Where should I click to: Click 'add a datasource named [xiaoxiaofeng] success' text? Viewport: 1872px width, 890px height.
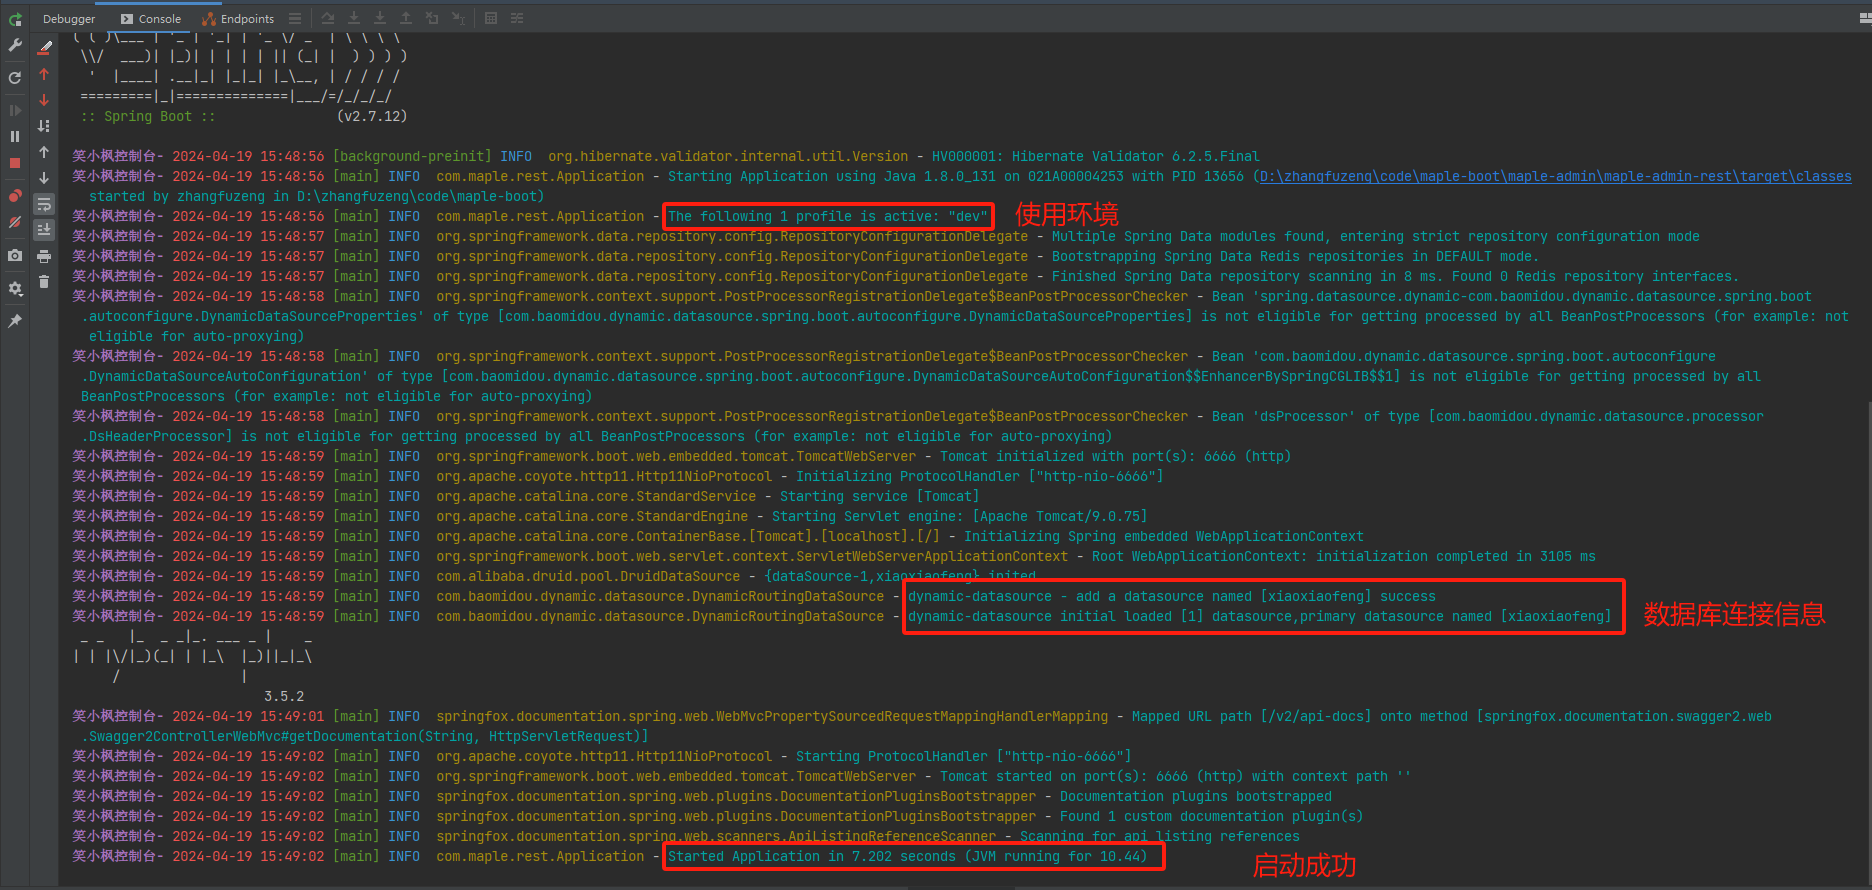[x=1256, y=597]
